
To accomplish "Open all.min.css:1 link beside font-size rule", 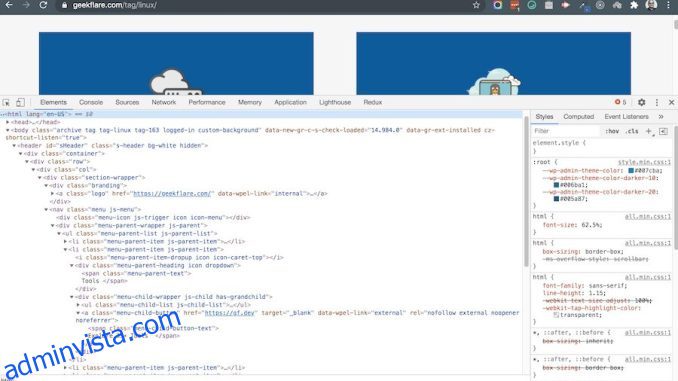I will pos(647,217).
